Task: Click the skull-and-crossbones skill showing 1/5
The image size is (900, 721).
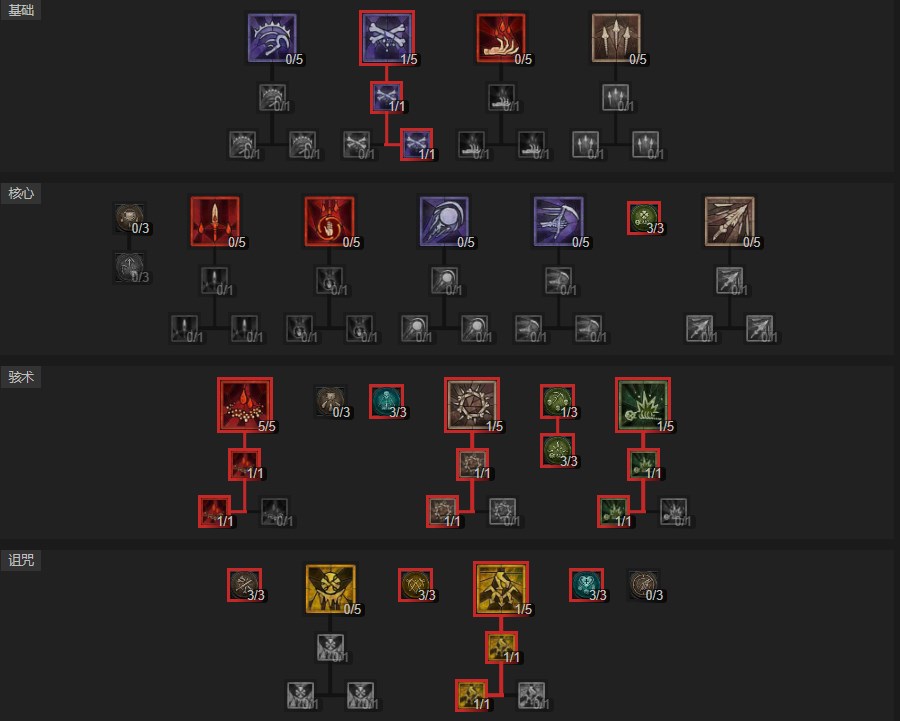Action: tap(387, 38)
